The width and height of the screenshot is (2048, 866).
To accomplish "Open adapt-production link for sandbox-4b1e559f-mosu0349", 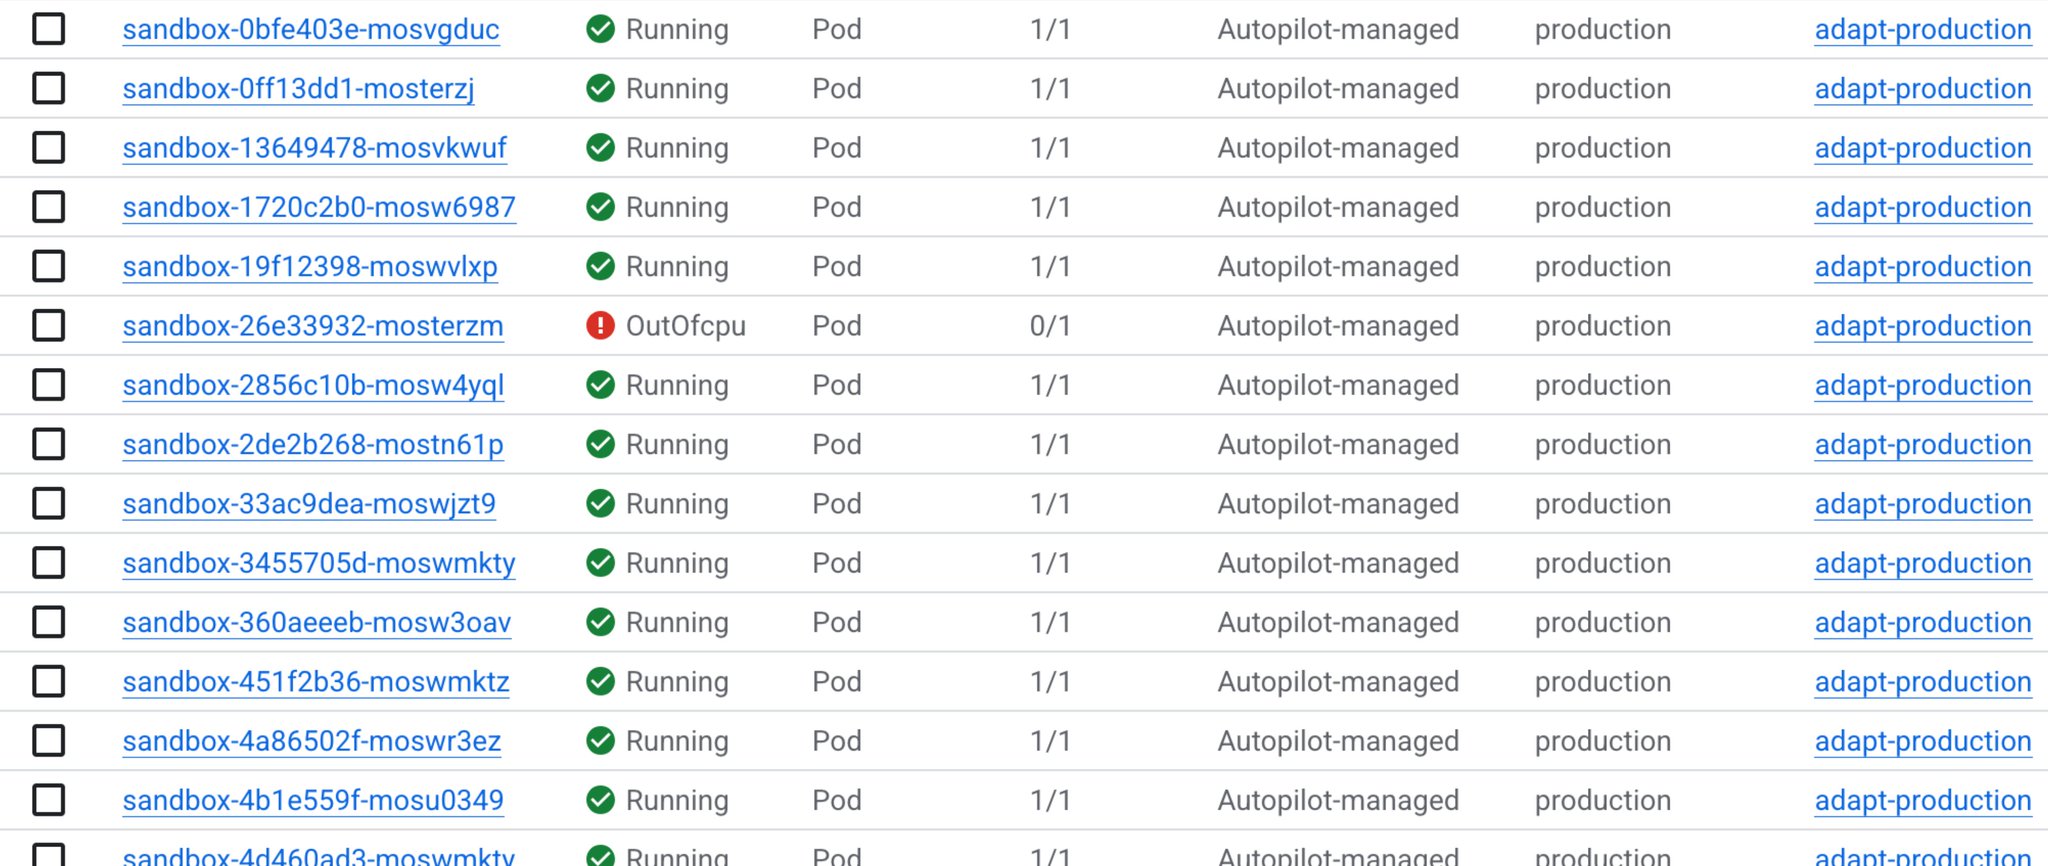I will 1923,801.
